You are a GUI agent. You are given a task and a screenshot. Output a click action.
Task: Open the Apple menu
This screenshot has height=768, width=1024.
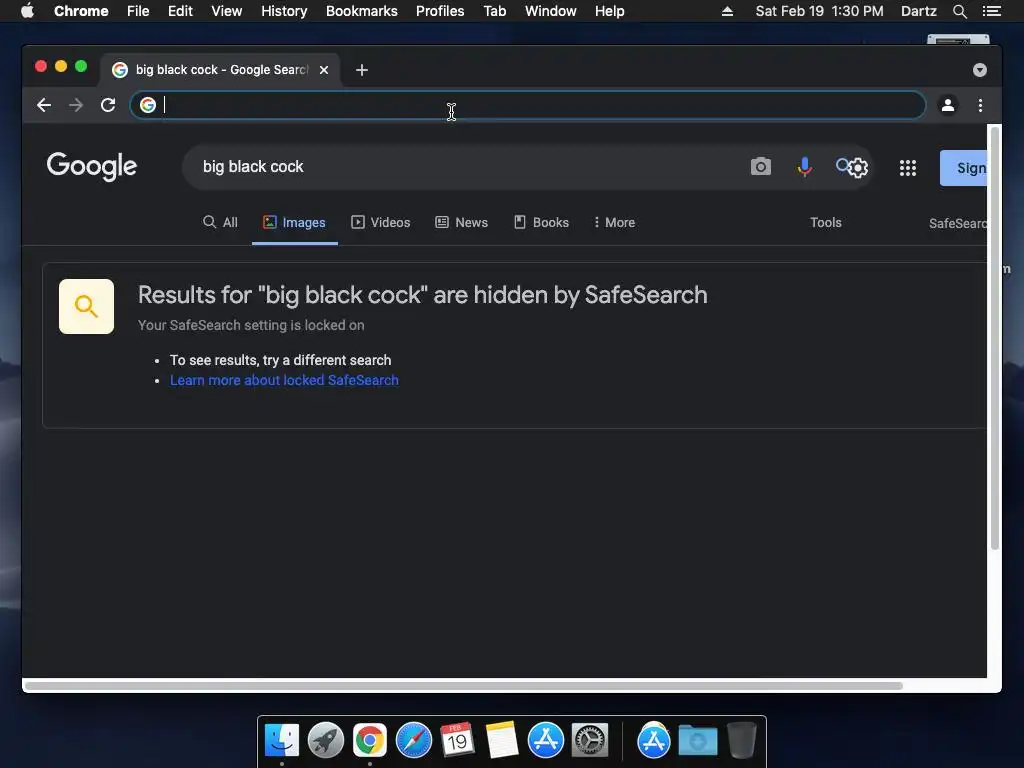(x=27, y=11)
